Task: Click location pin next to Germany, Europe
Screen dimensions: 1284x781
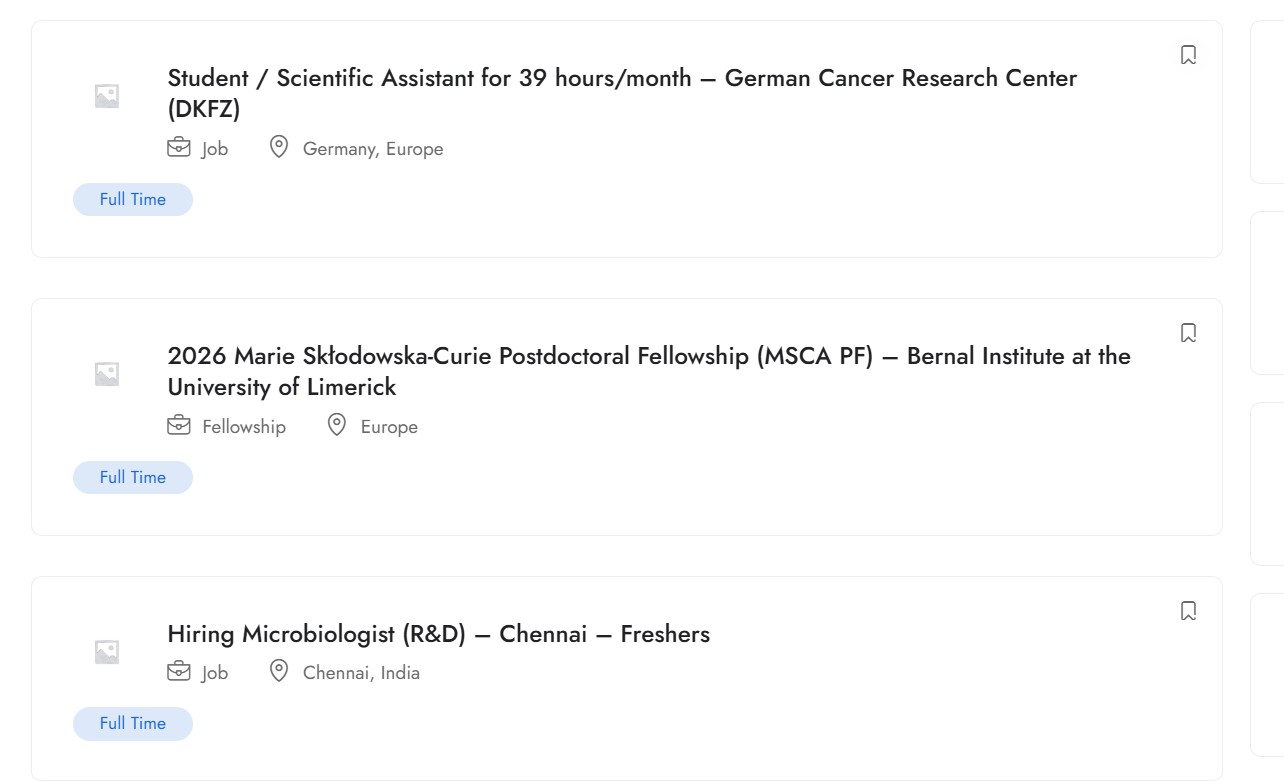Action: pos(279,148)
